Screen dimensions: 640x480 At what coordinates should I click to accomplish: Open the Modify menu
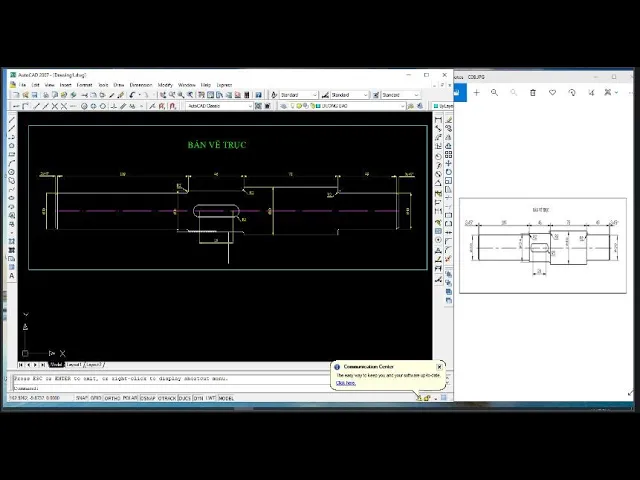point(165,85)
